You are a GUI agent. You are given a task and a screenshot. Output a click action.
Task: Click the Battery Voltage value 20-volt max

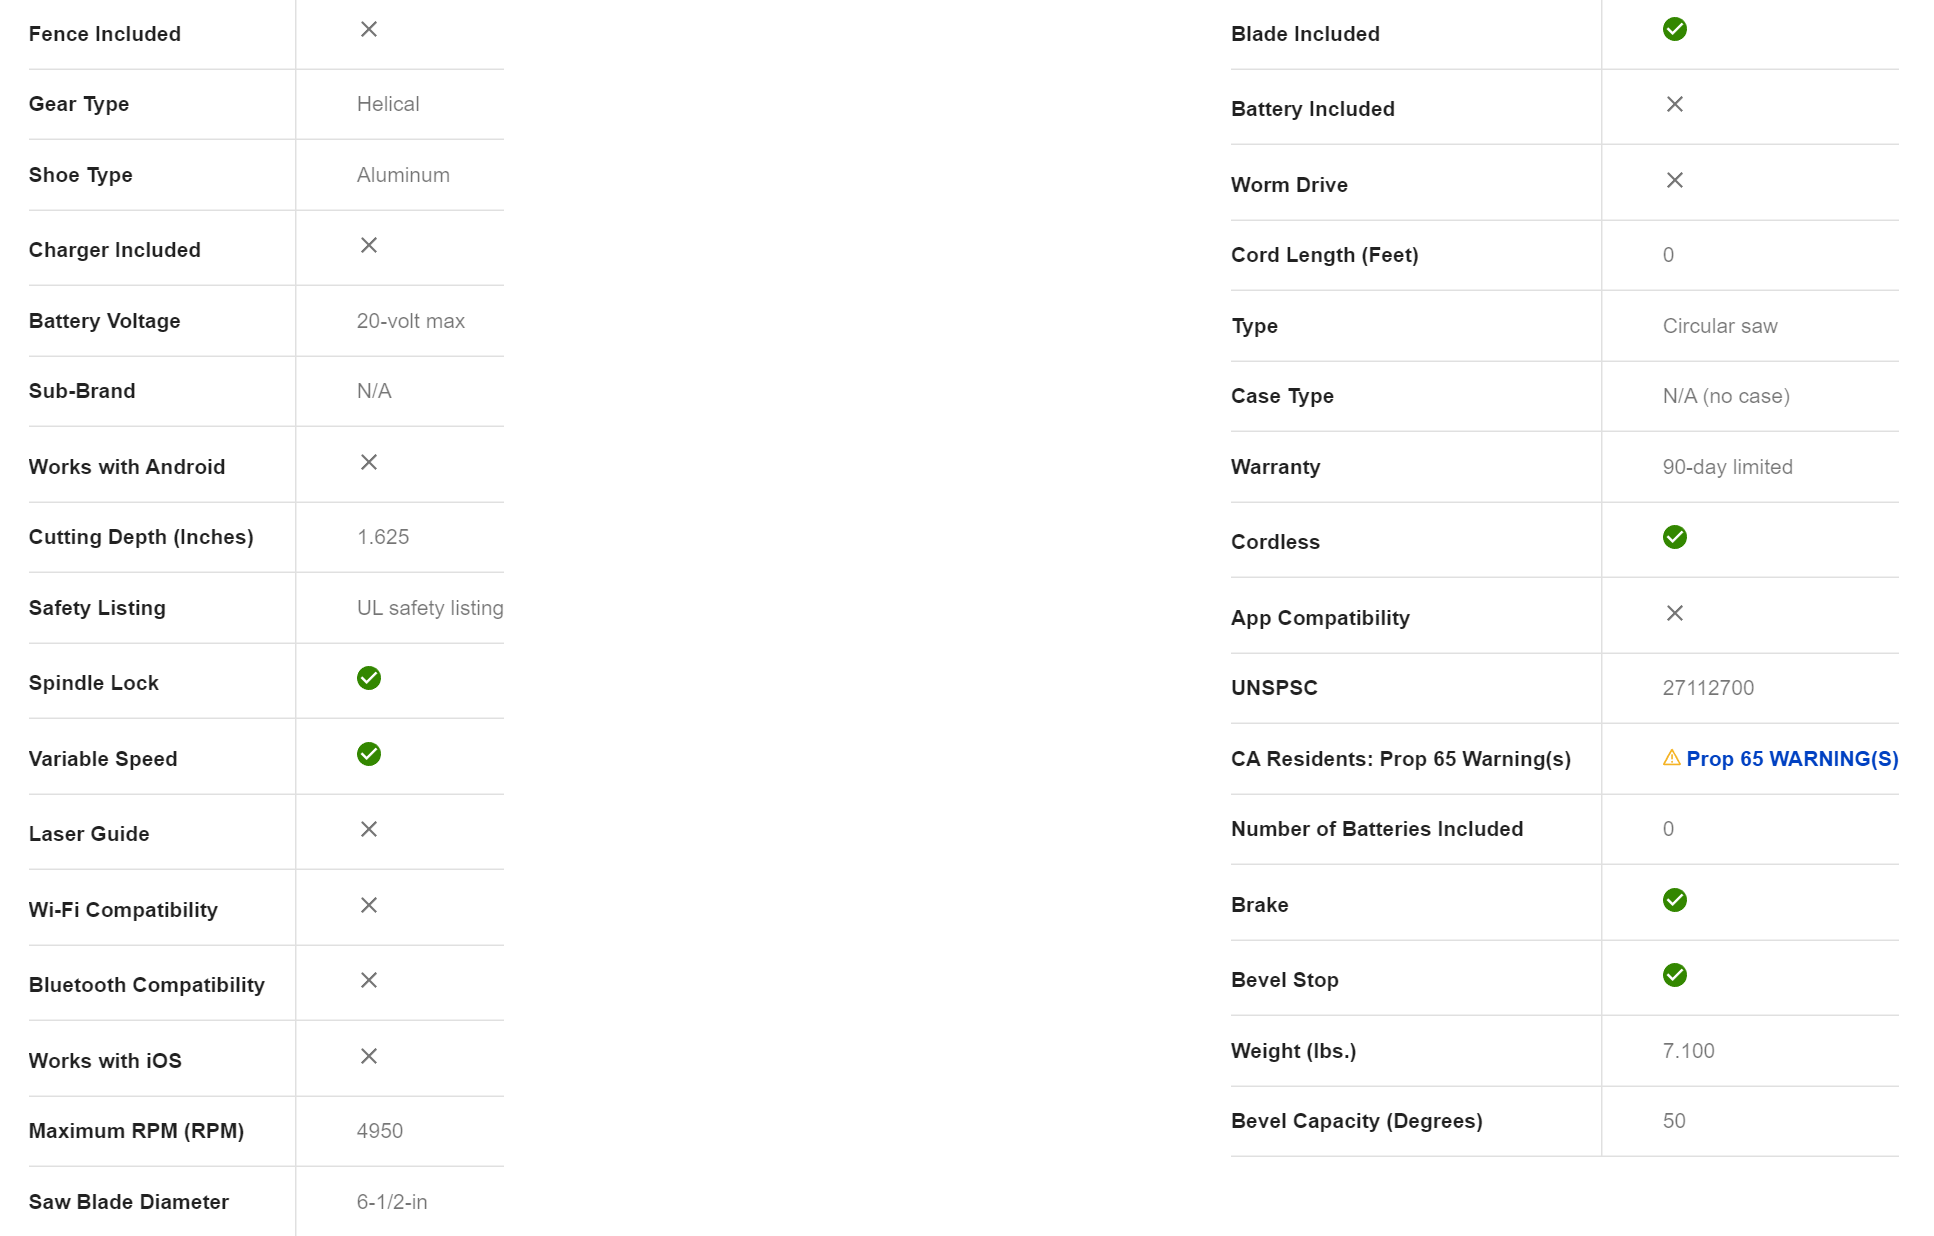(x=410, y=321)
